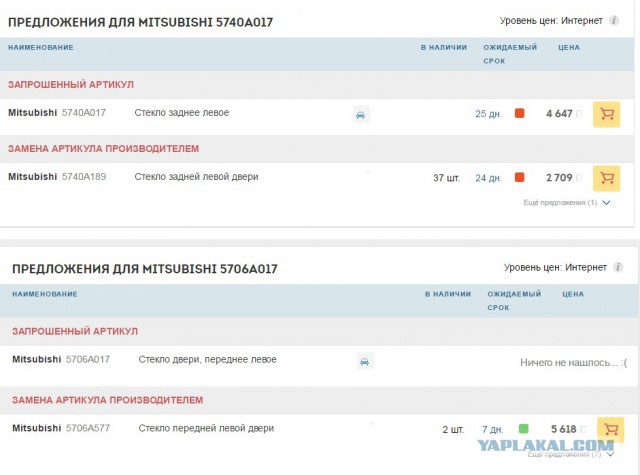Select article number 5706A577
640x475 pixels.
[x=88, y=428]
